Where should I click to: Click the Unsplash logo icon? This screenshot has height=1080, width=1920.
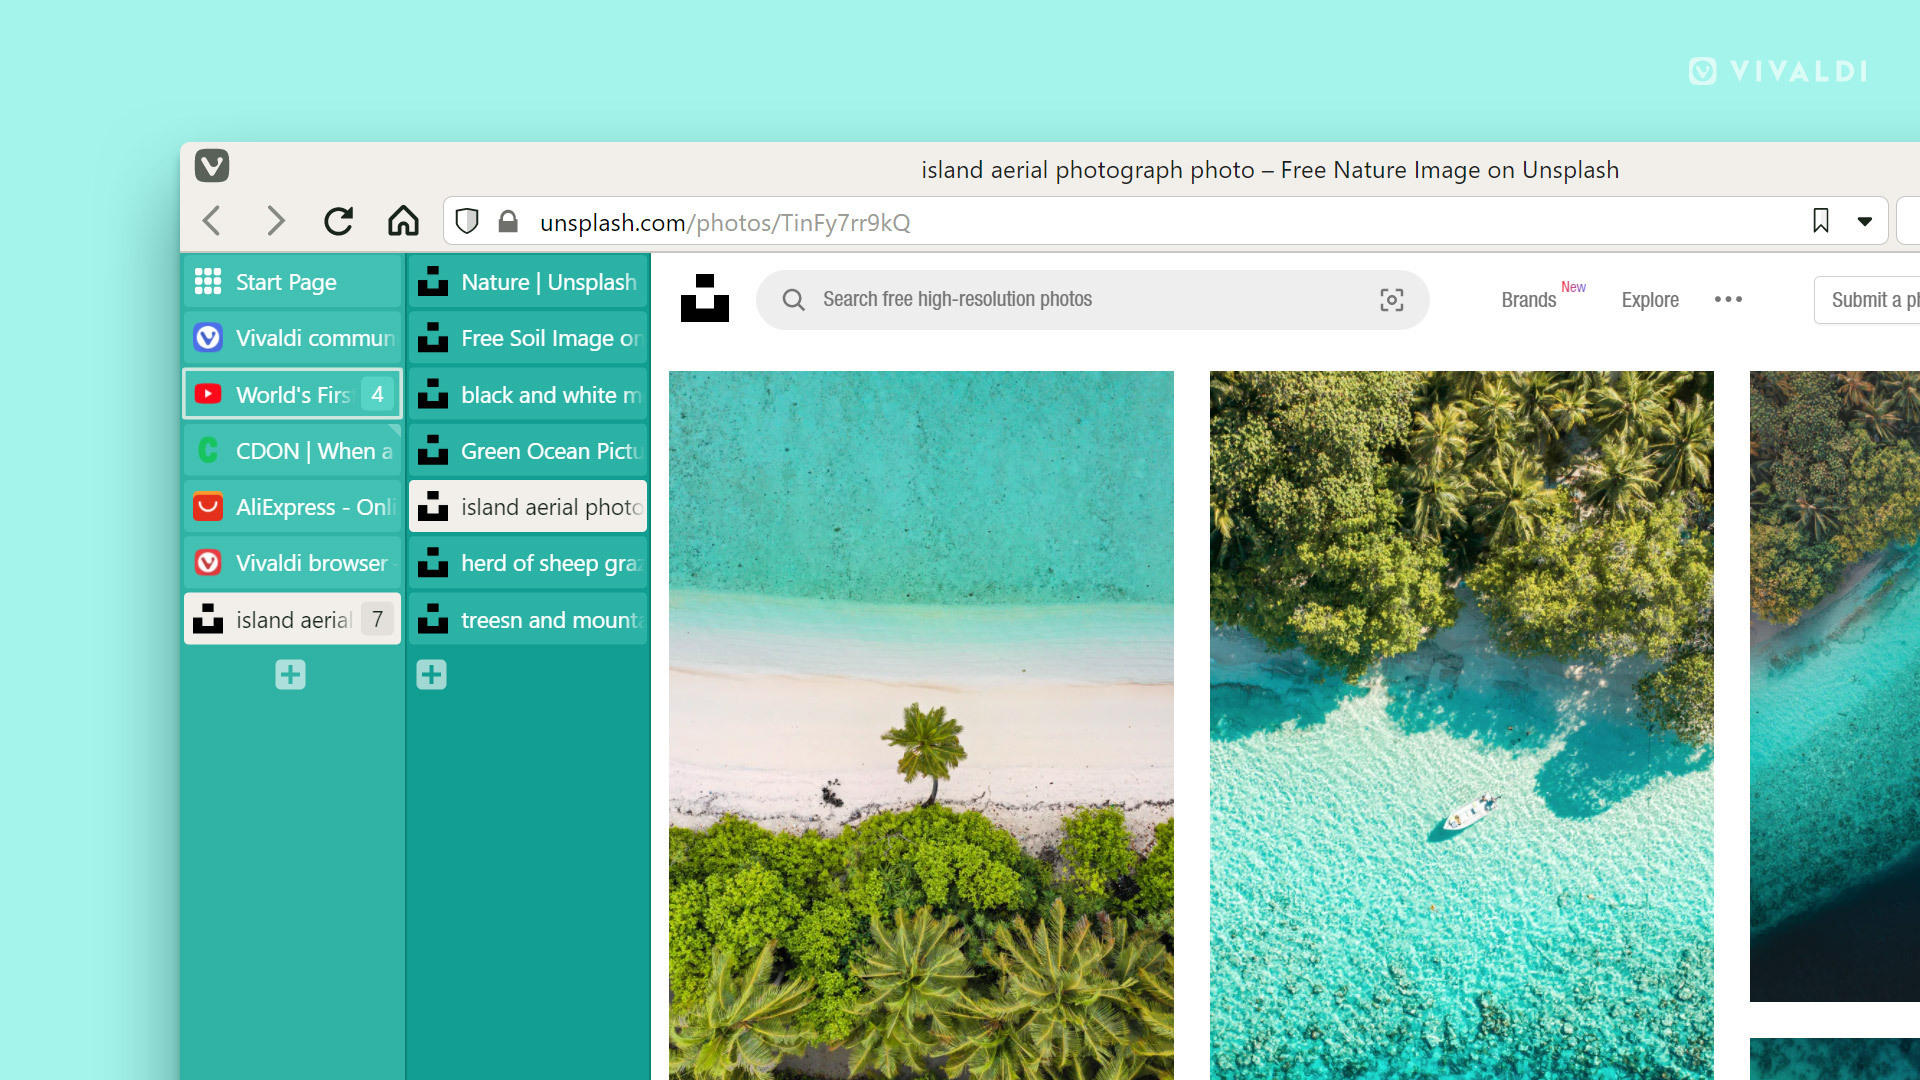(704, 298)
